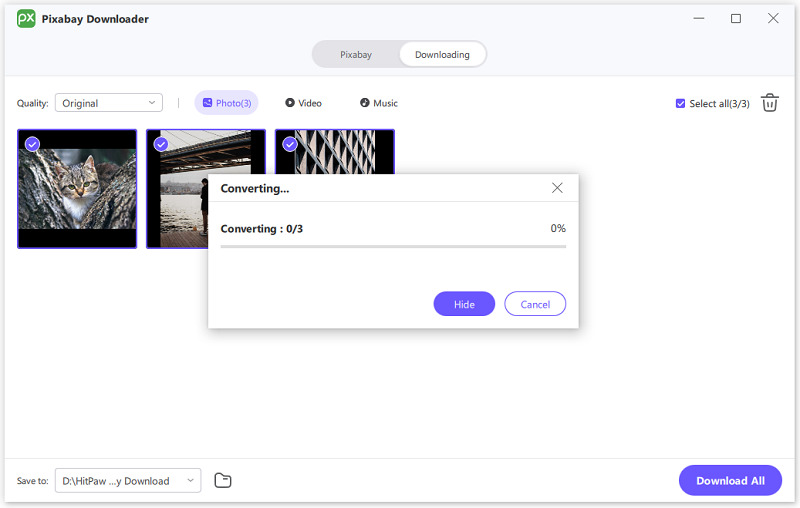Viewport: 800px width, 508px height.
Task: Maximize the Pixabay Downloader window
Action: coord(736,18)
